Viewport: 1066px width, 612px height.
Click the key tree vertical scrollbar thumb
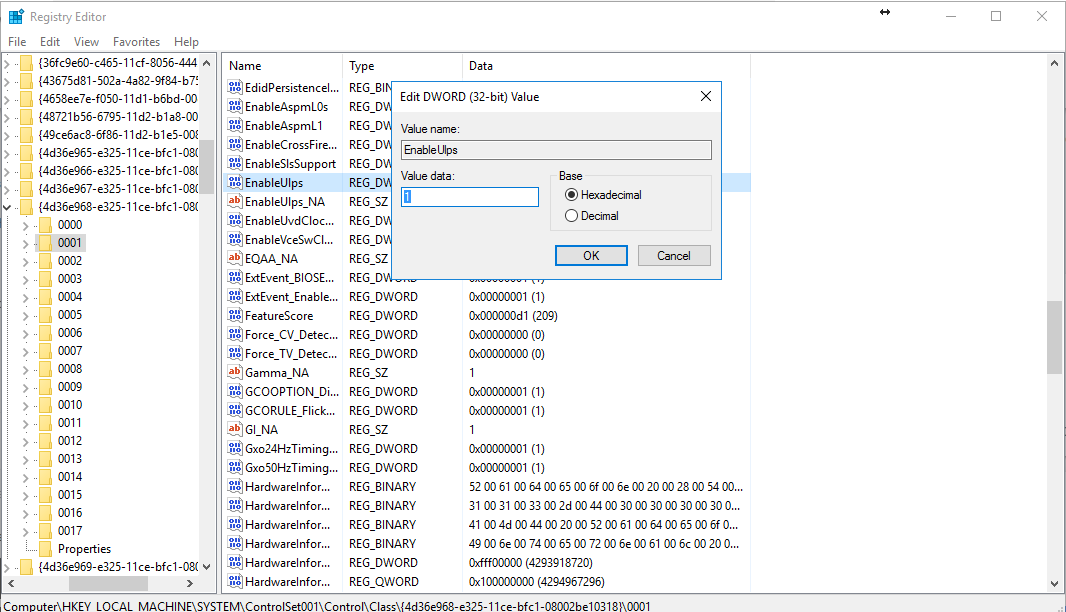206,167
